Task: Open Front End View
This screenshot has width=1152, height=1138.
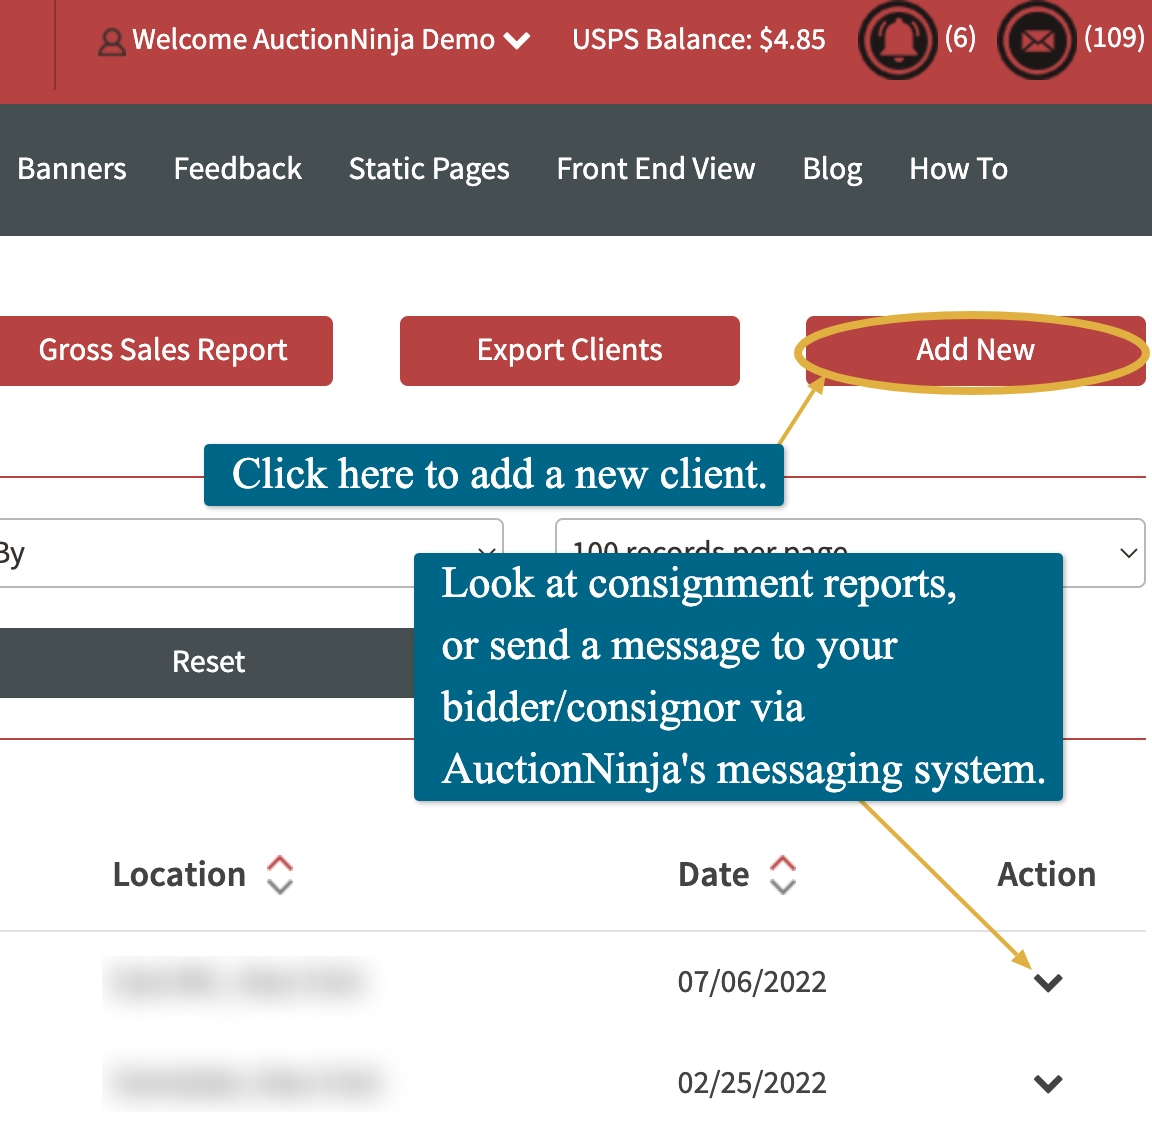Action: (655, 169)
